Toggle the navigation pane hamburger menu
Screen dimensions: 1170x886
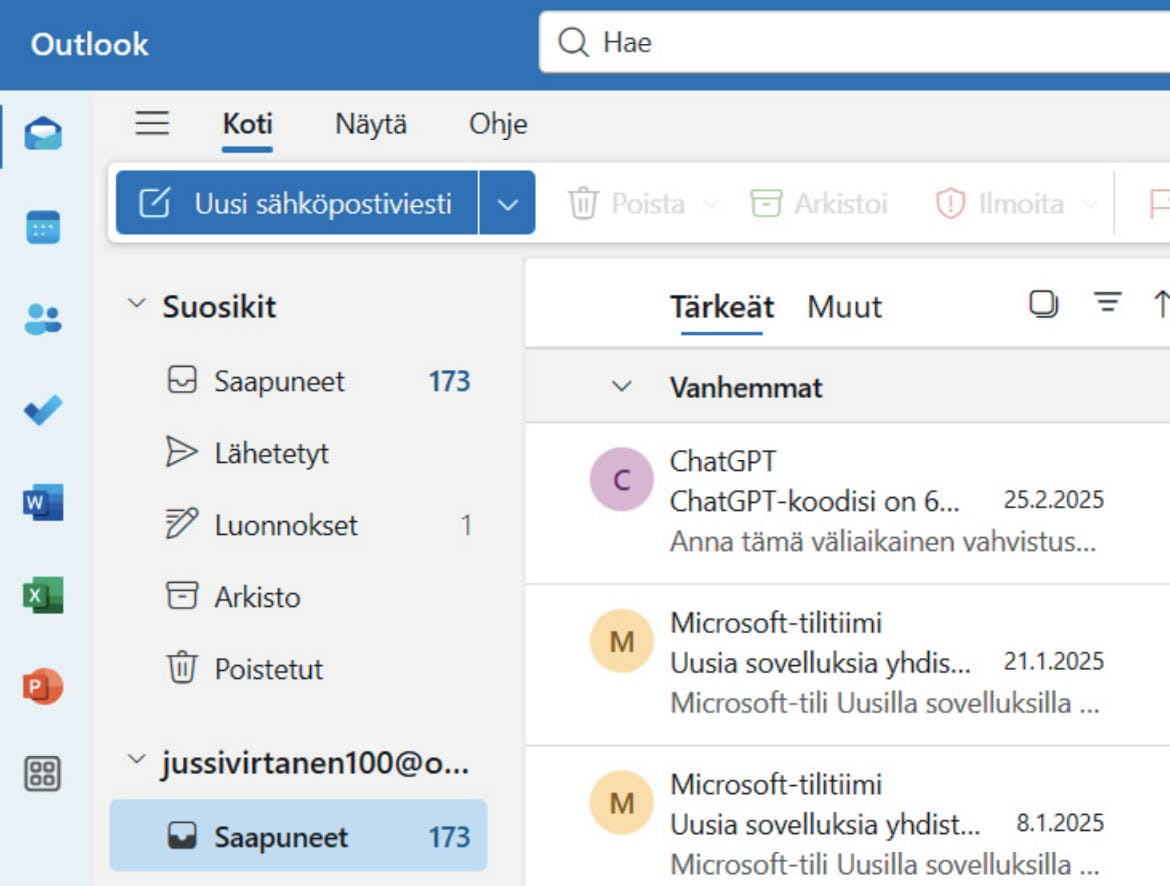click(x=152, y=124)
